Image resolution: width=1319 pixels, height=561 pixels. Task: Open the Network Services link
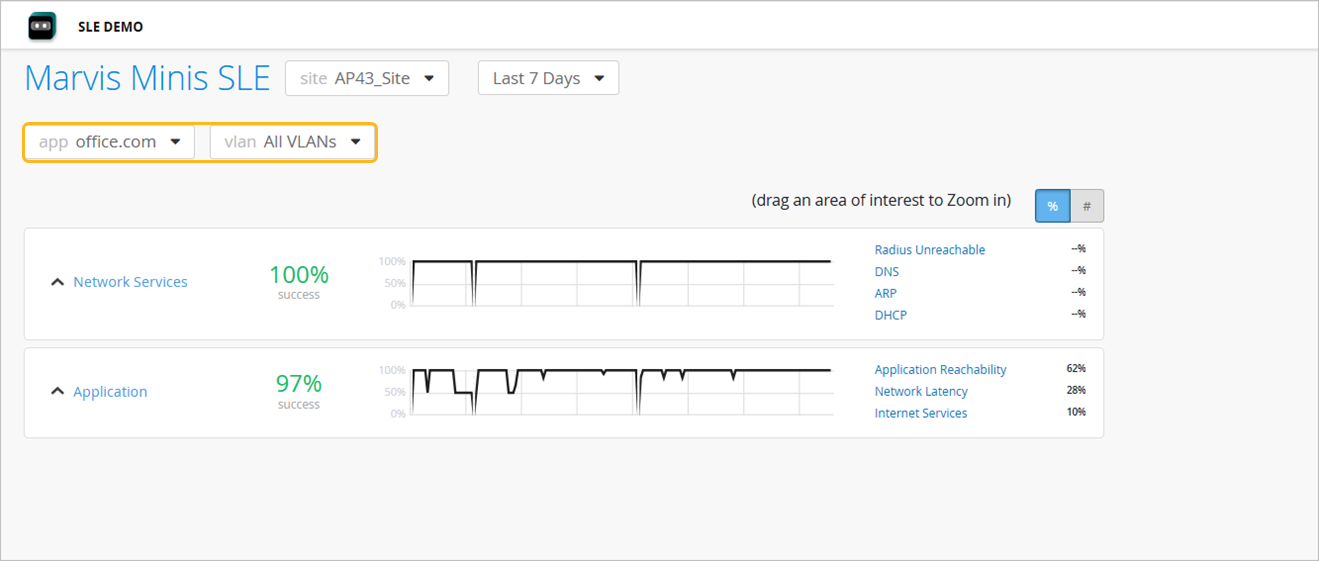pyautogui.click(x=130, y=282)
